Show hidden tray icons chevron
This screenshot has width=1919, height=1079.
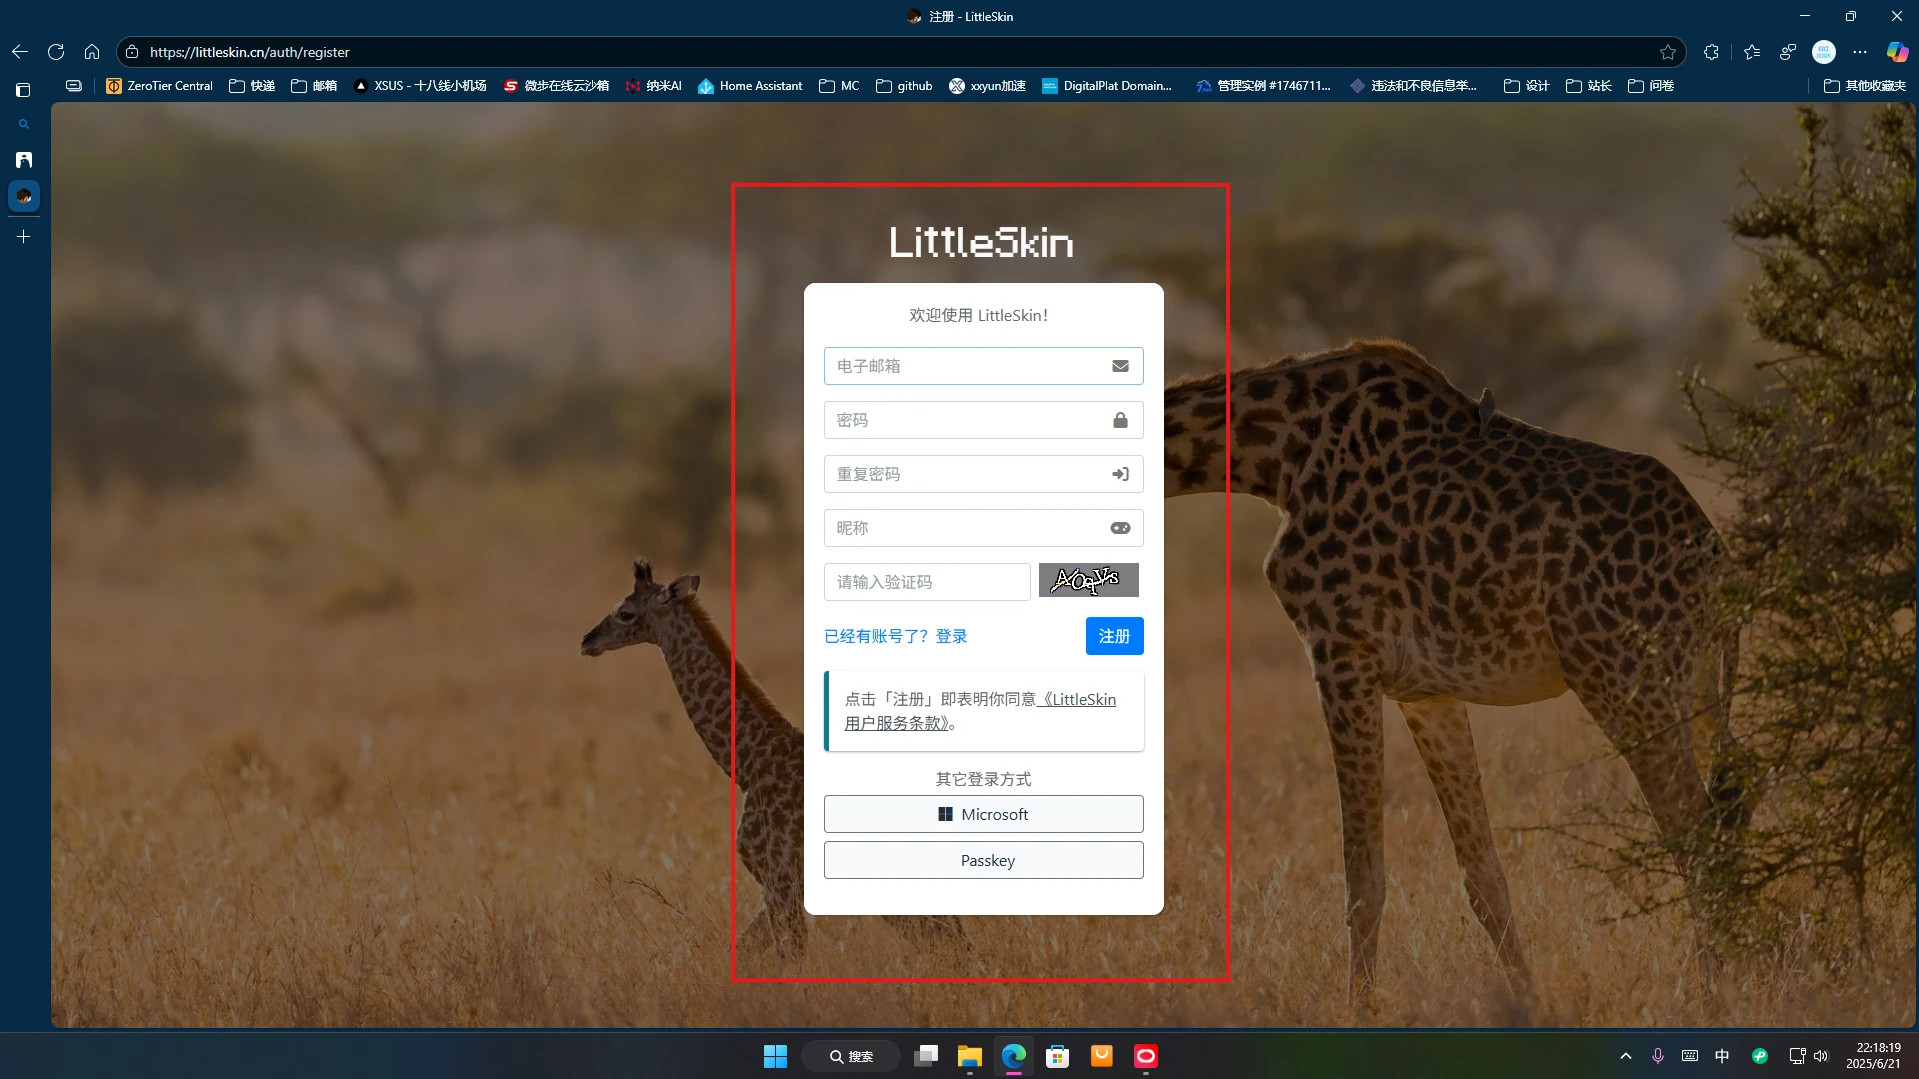[1626, 1056]
